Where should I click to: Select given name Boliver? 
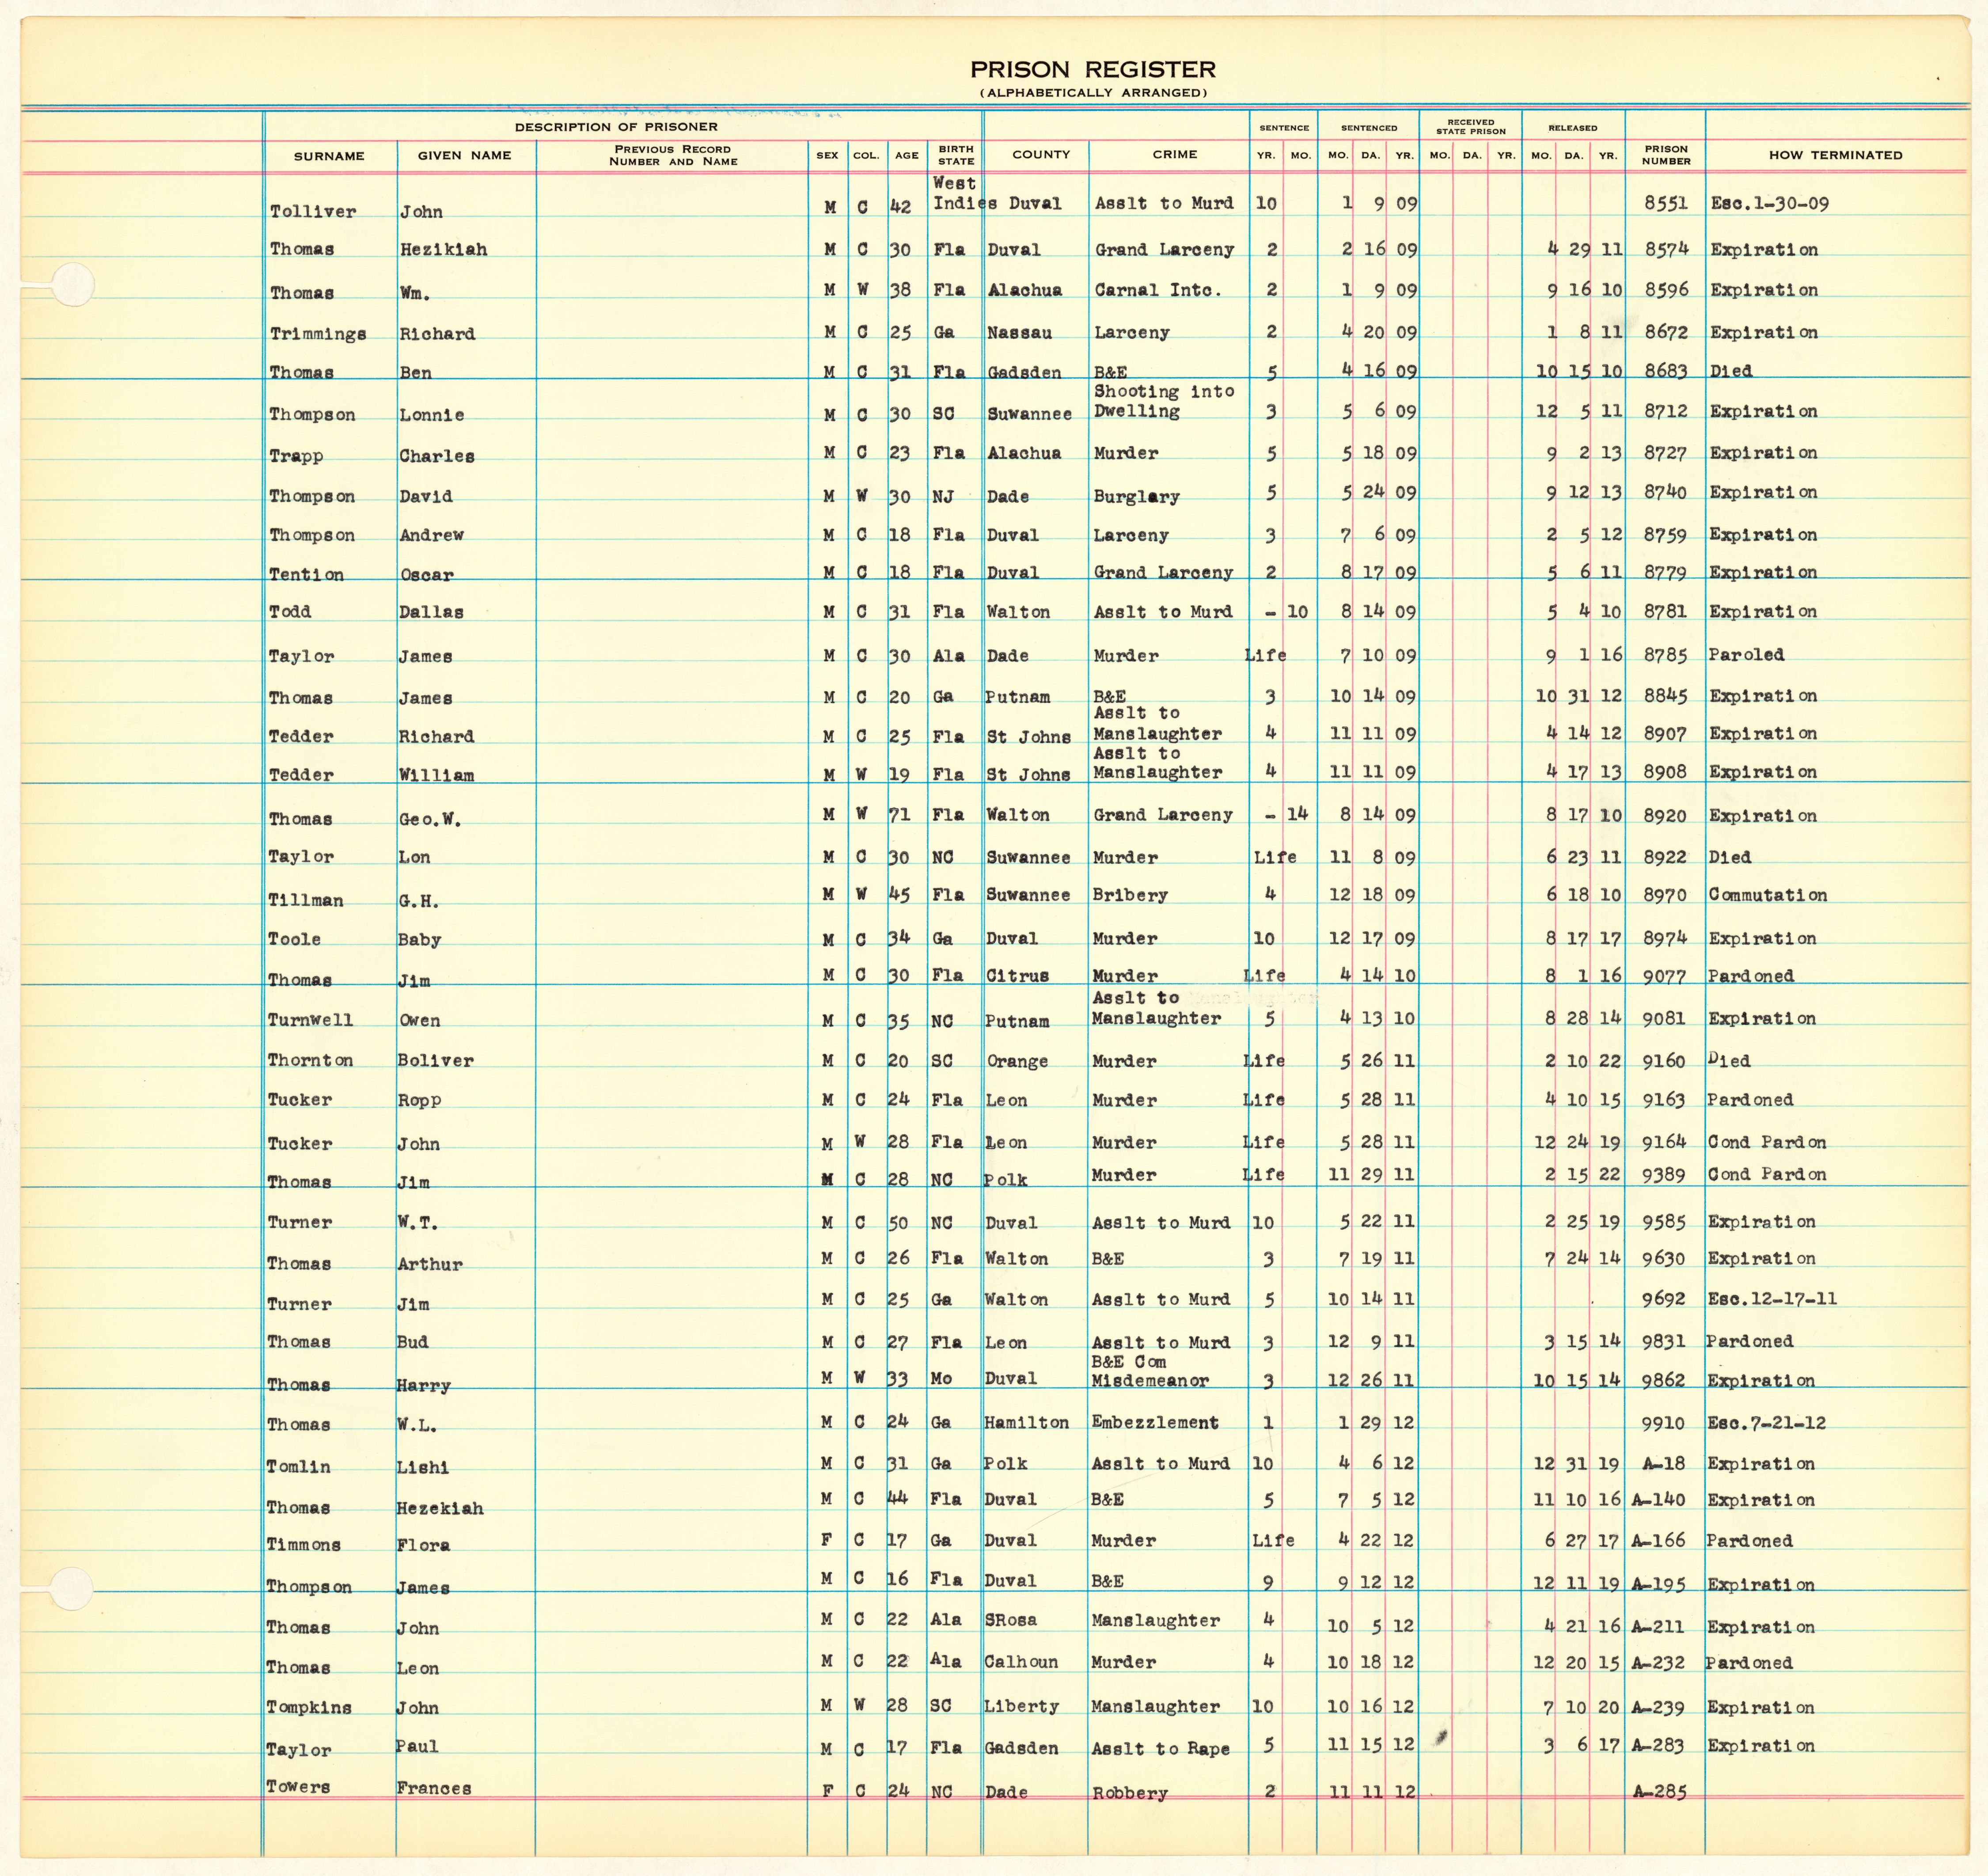coord(435,1061)
